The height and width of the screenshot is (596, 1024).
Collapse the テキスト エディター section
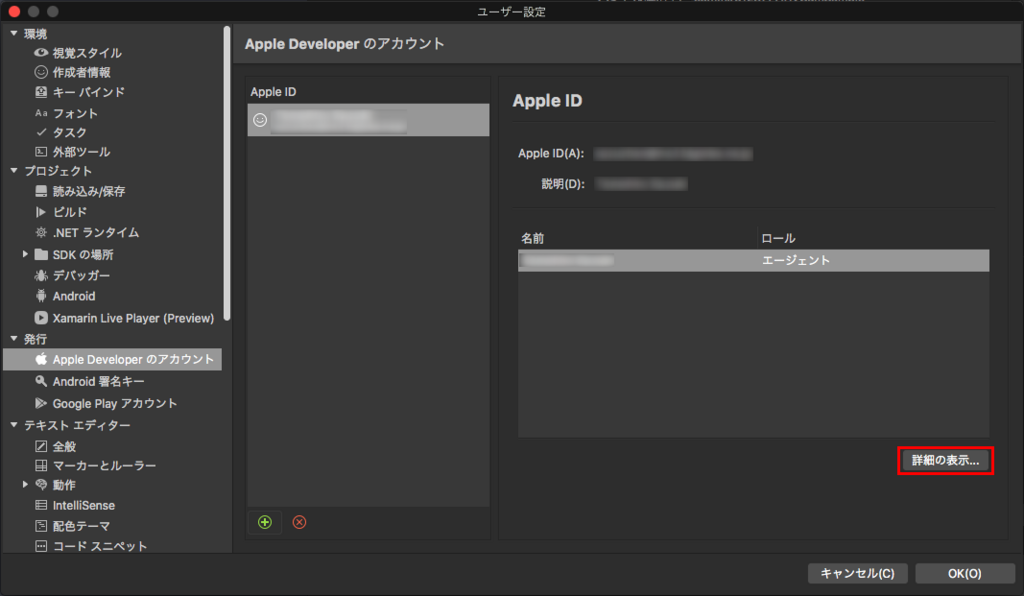[14, 424]
